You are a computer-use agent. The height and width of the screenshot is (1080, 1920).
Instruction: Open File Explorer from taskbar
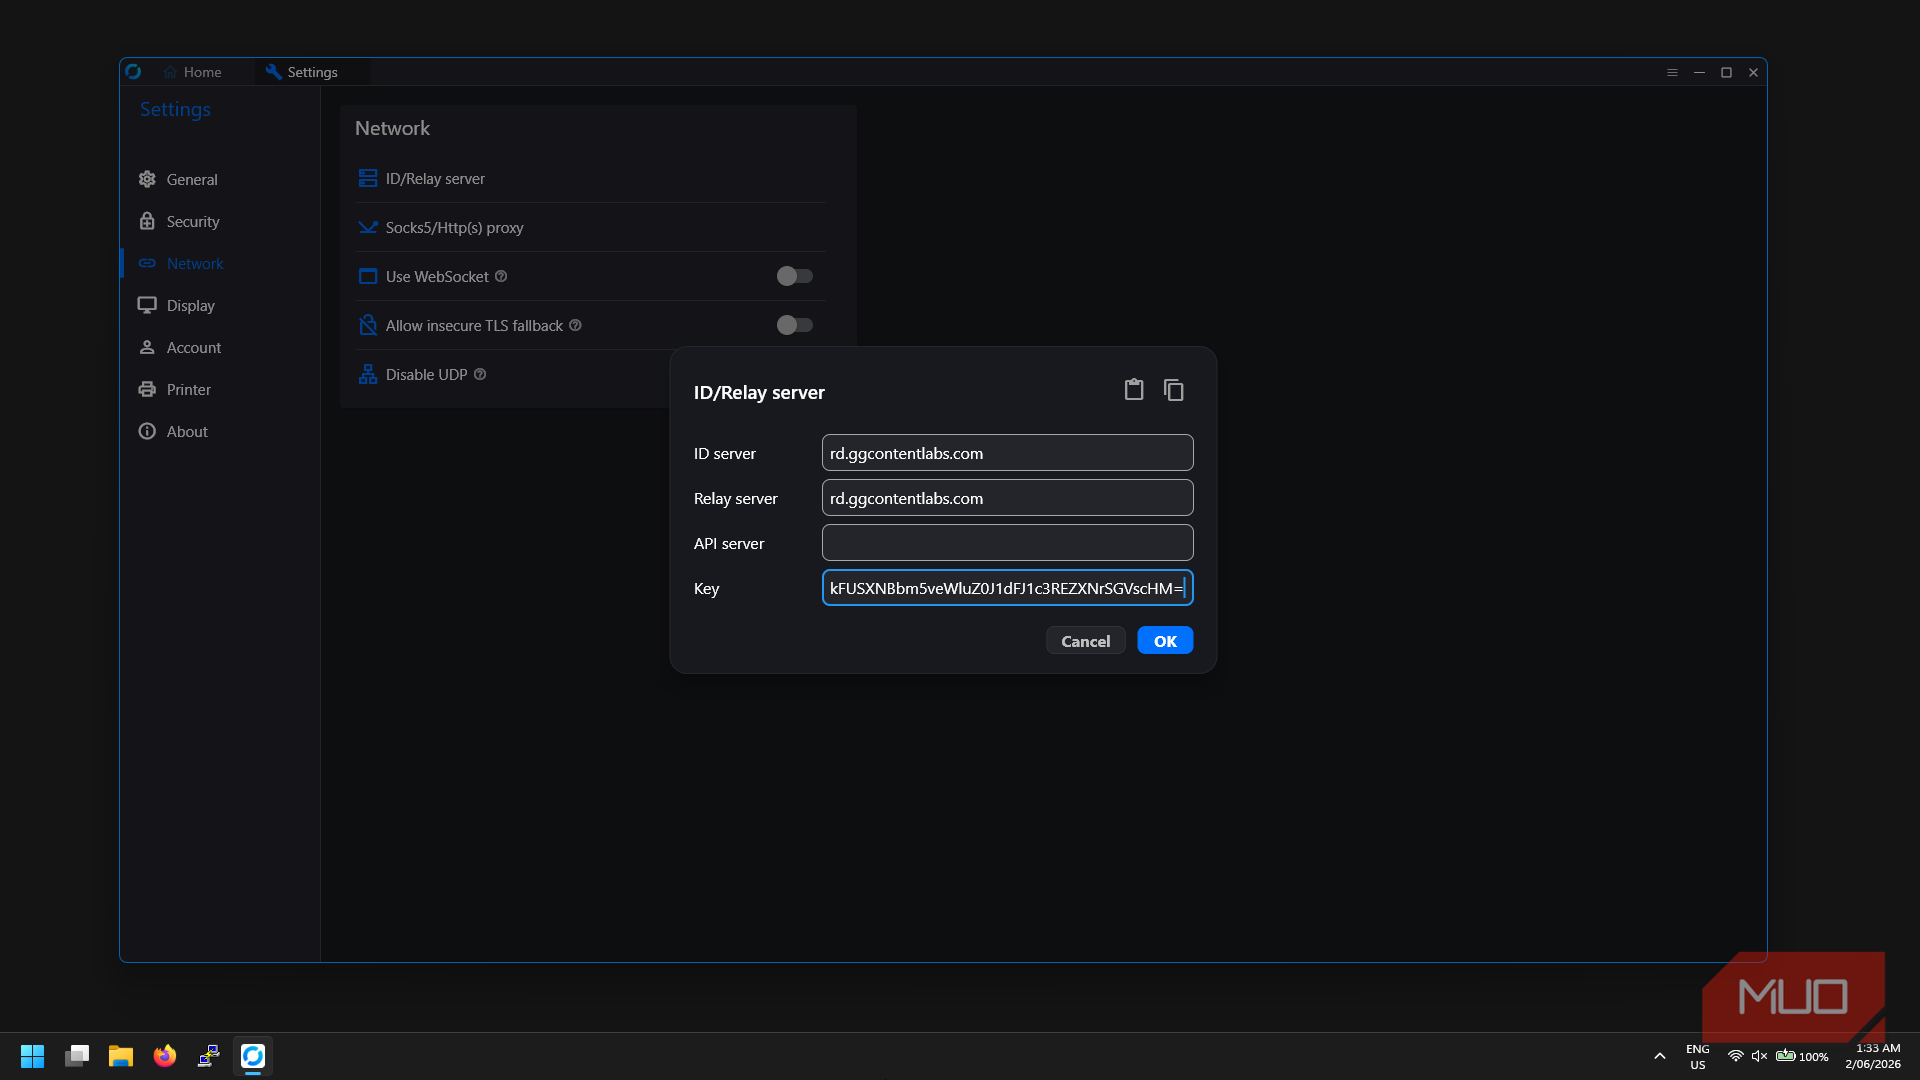pos(121,1056)
